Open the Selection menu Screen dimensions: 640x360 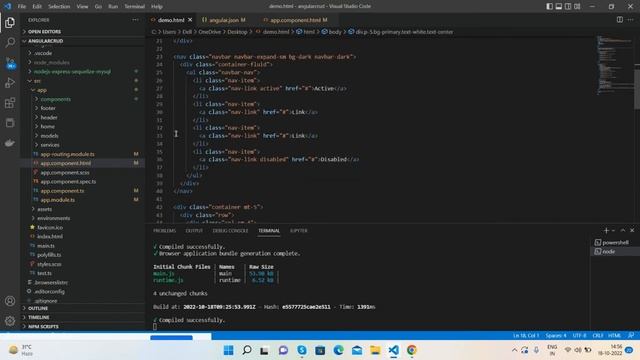point(59,7)
